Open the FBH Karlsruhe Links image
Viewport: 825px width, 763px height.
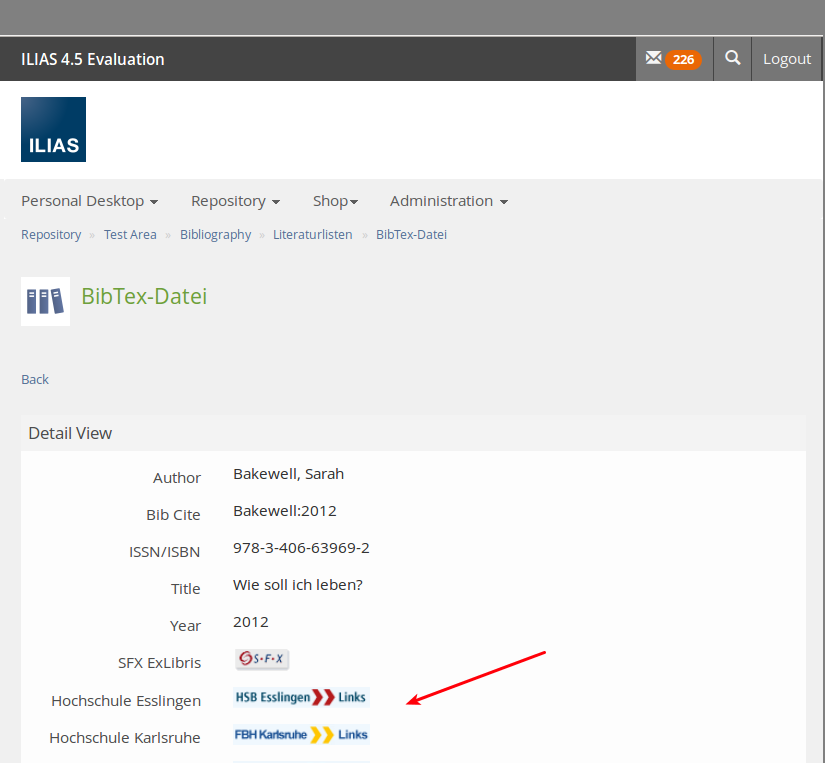(x=301, y=734)
